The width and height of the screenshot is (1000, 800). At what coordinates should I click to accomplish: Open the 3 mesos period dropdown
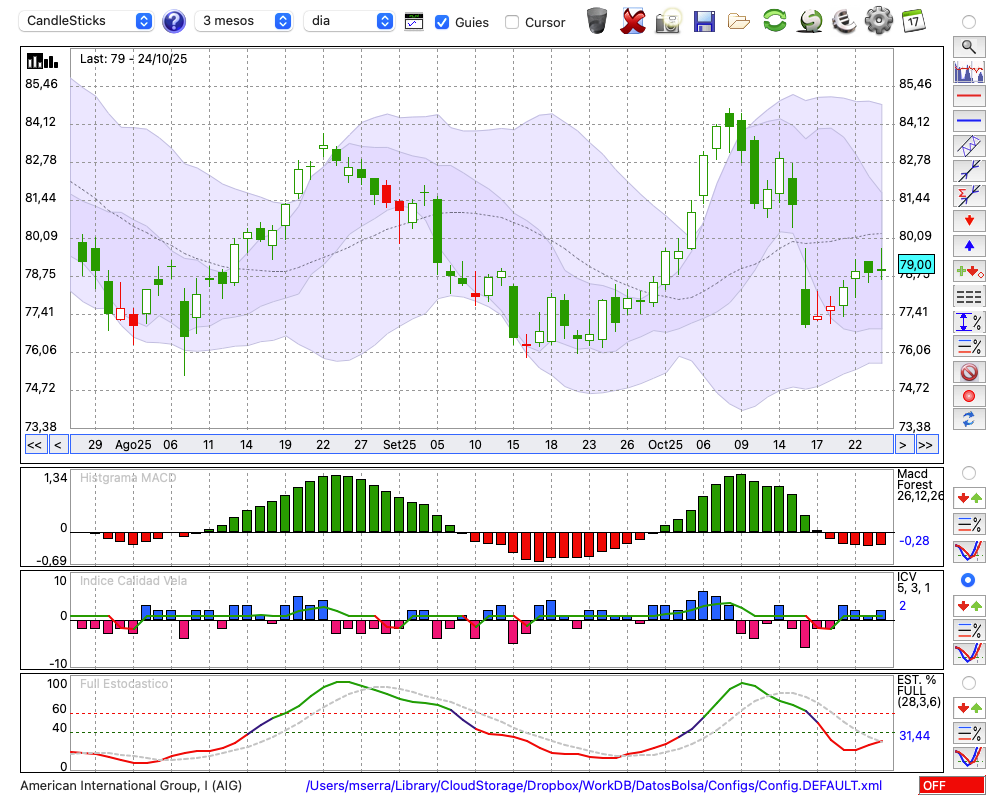click(x=244, y=21)
